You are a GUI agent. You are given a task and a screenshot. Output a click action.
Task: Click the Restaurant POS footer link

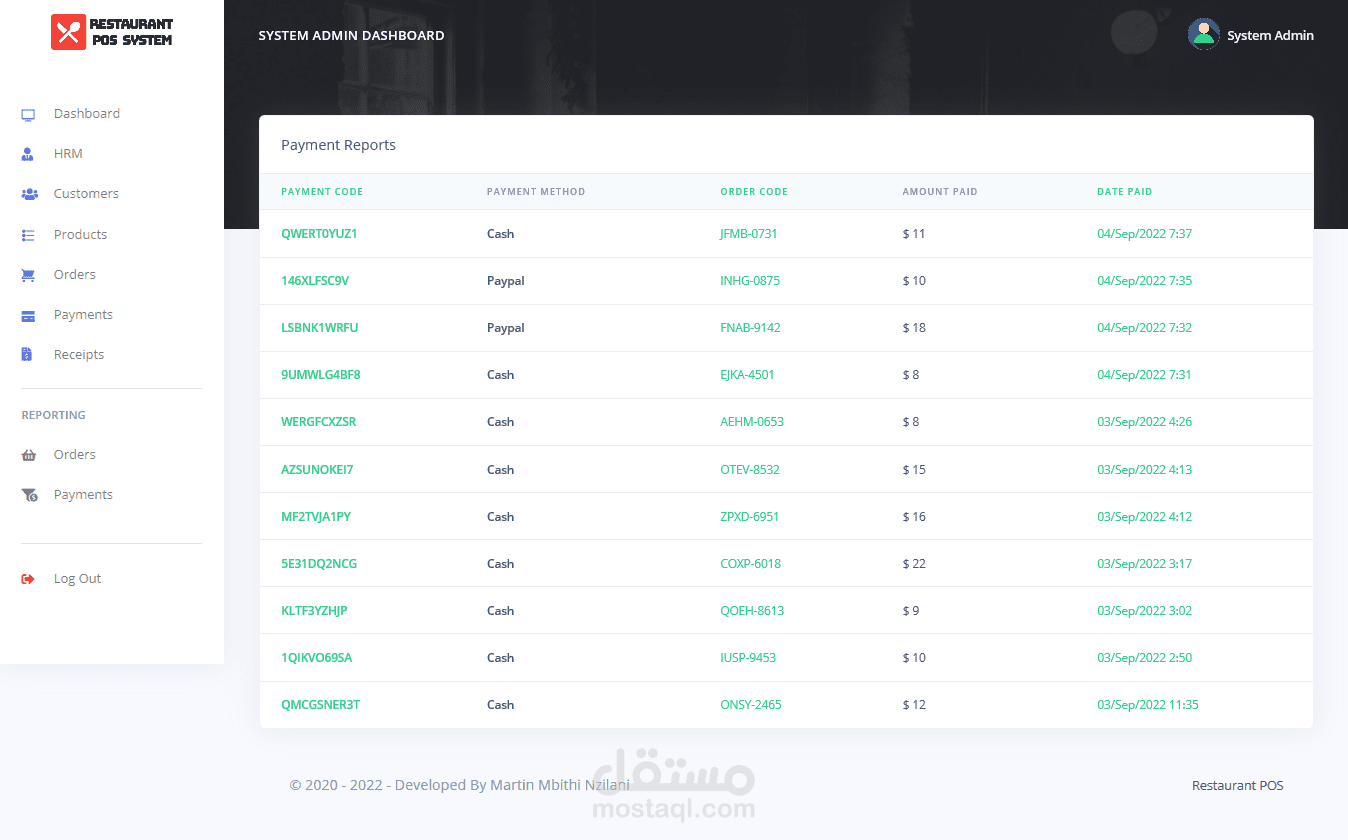[x=1237, y=786]
